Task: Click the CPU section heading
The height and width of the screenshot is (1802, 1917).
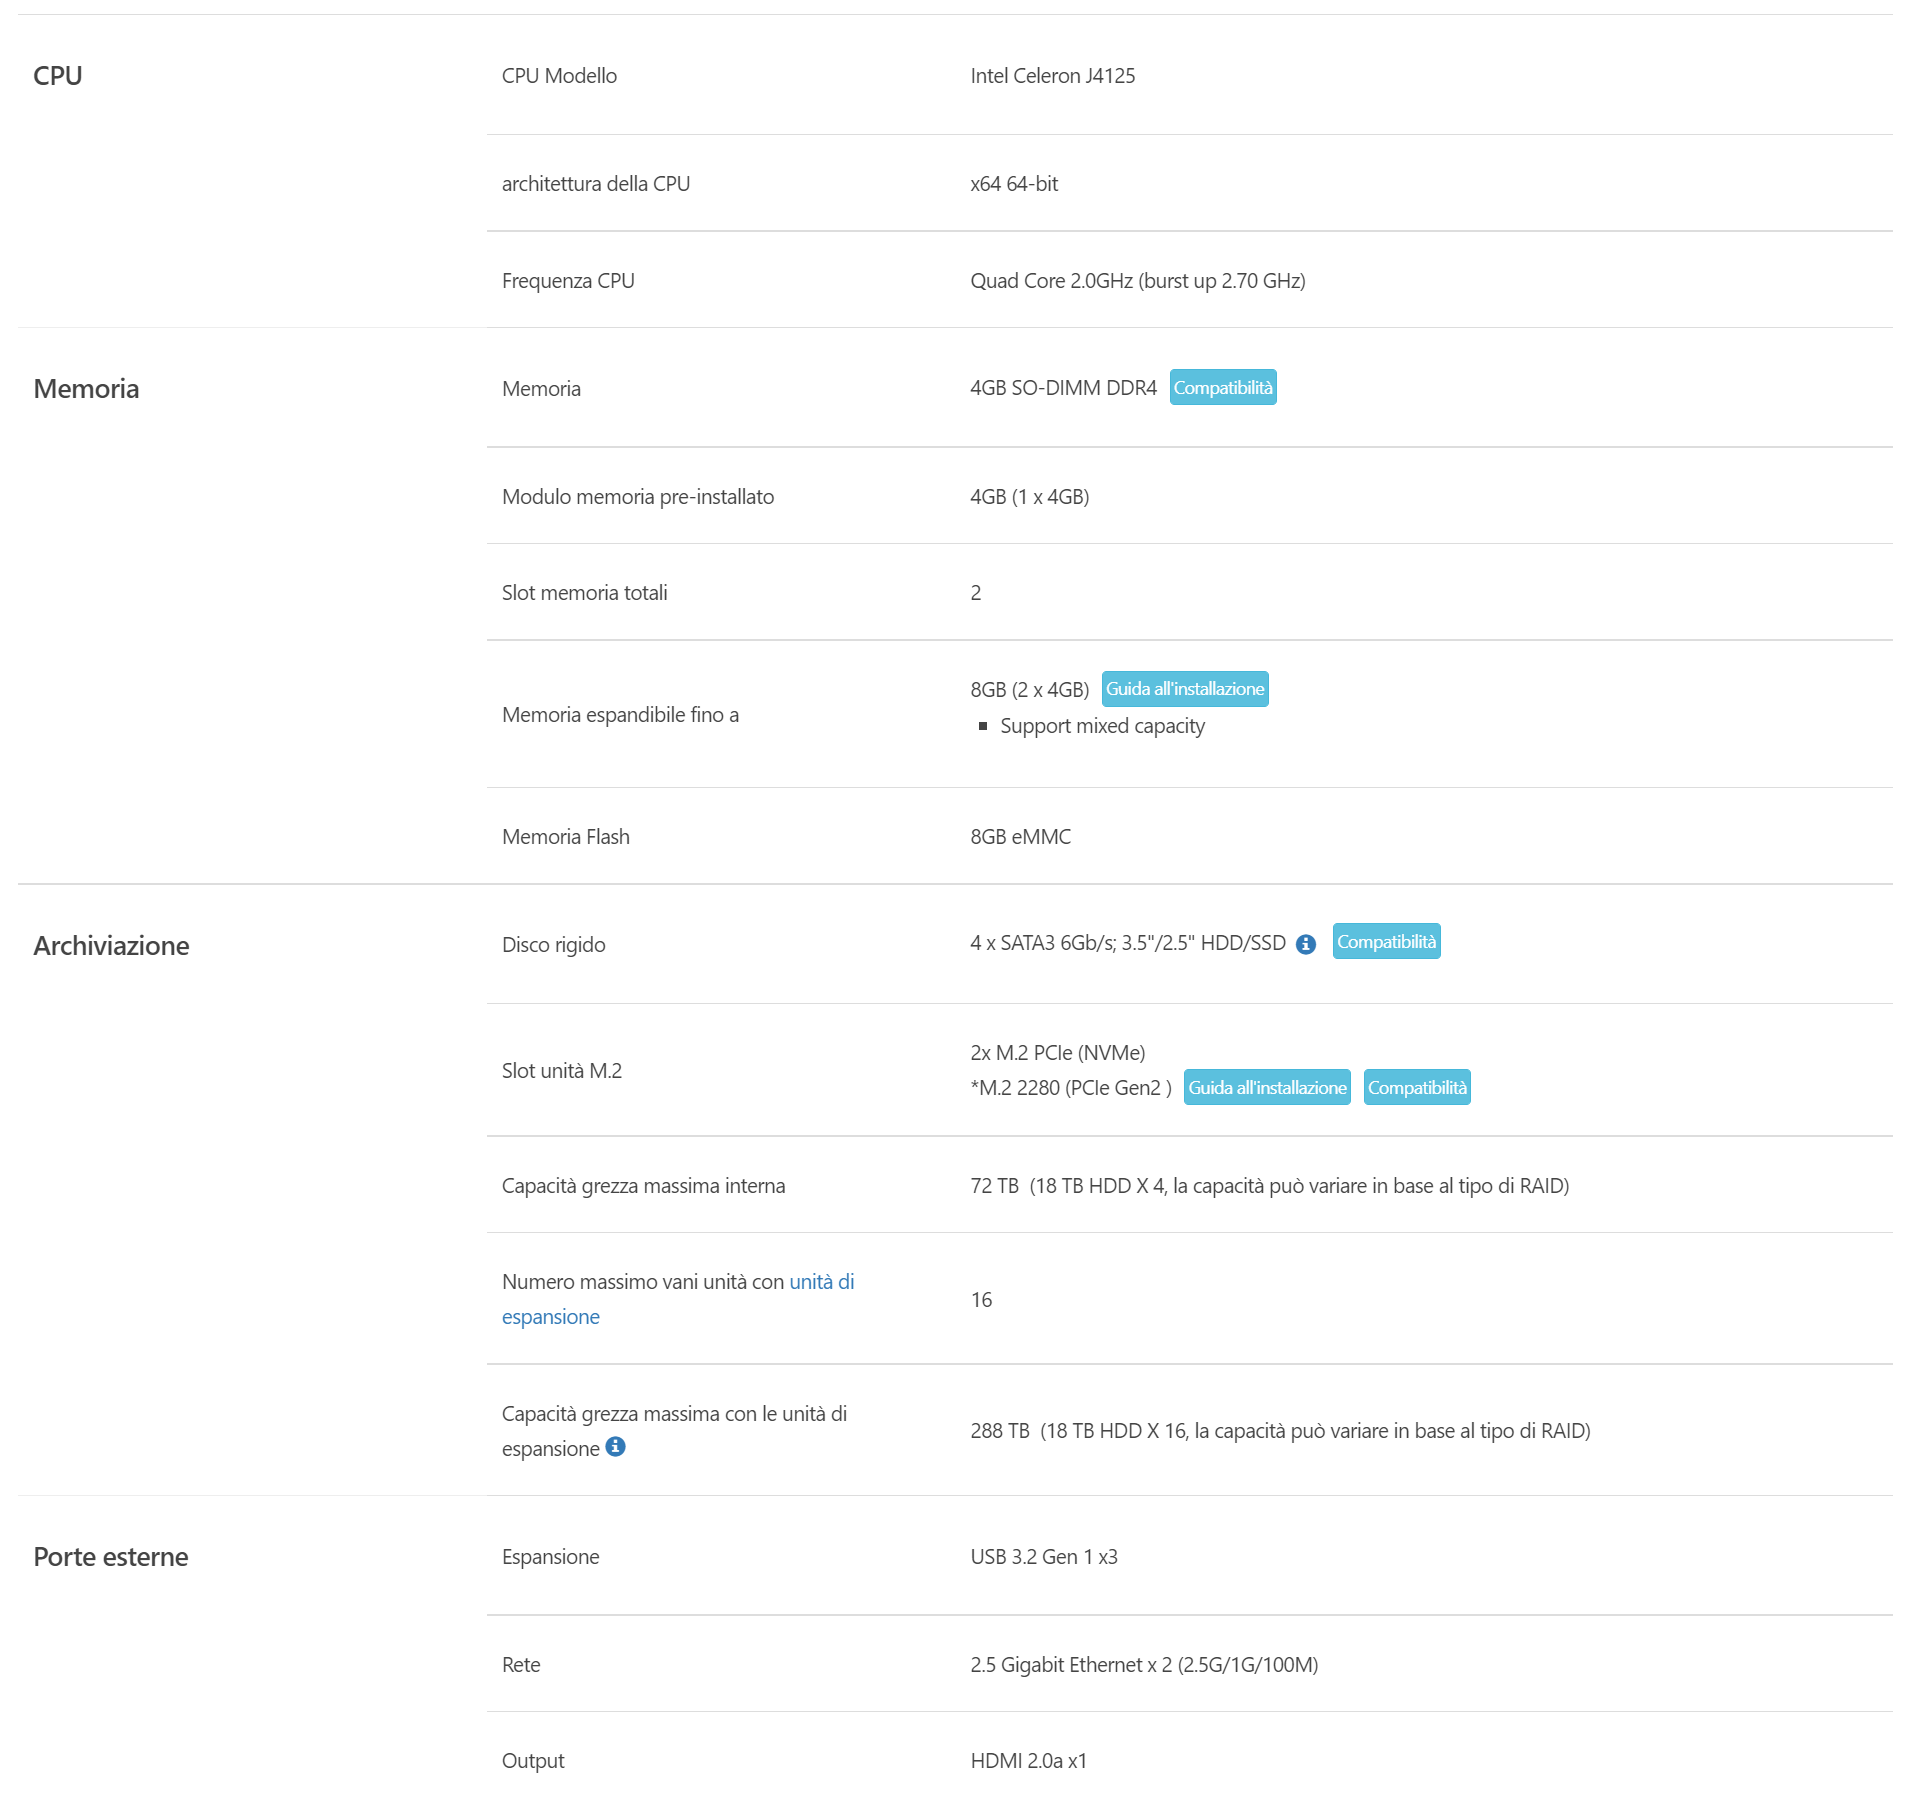Action: (x=58, y=76)
